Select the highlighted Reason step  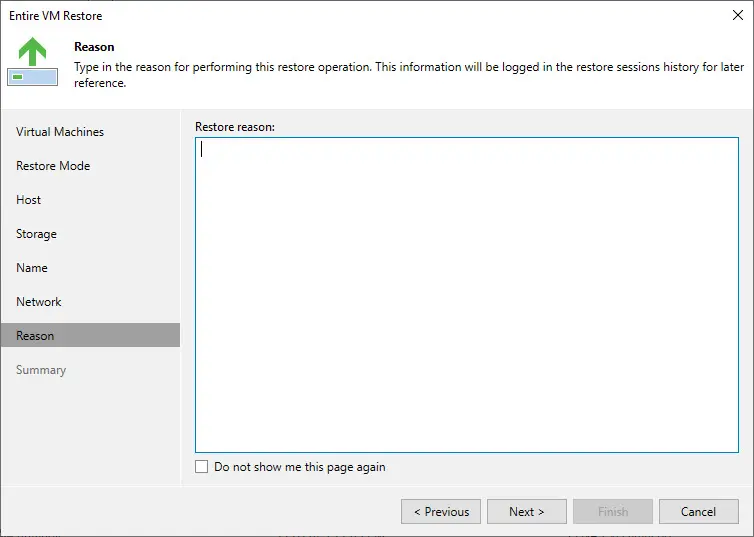(x=90, y=335)
